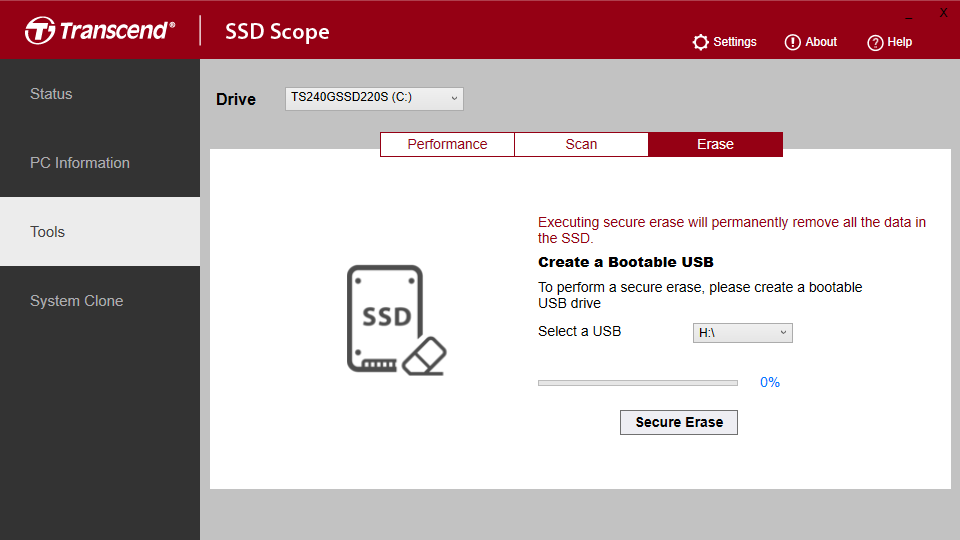This screenshot has width=960, height=540.
Task: Click the Settings gear icon
Action: coord(700,42)
